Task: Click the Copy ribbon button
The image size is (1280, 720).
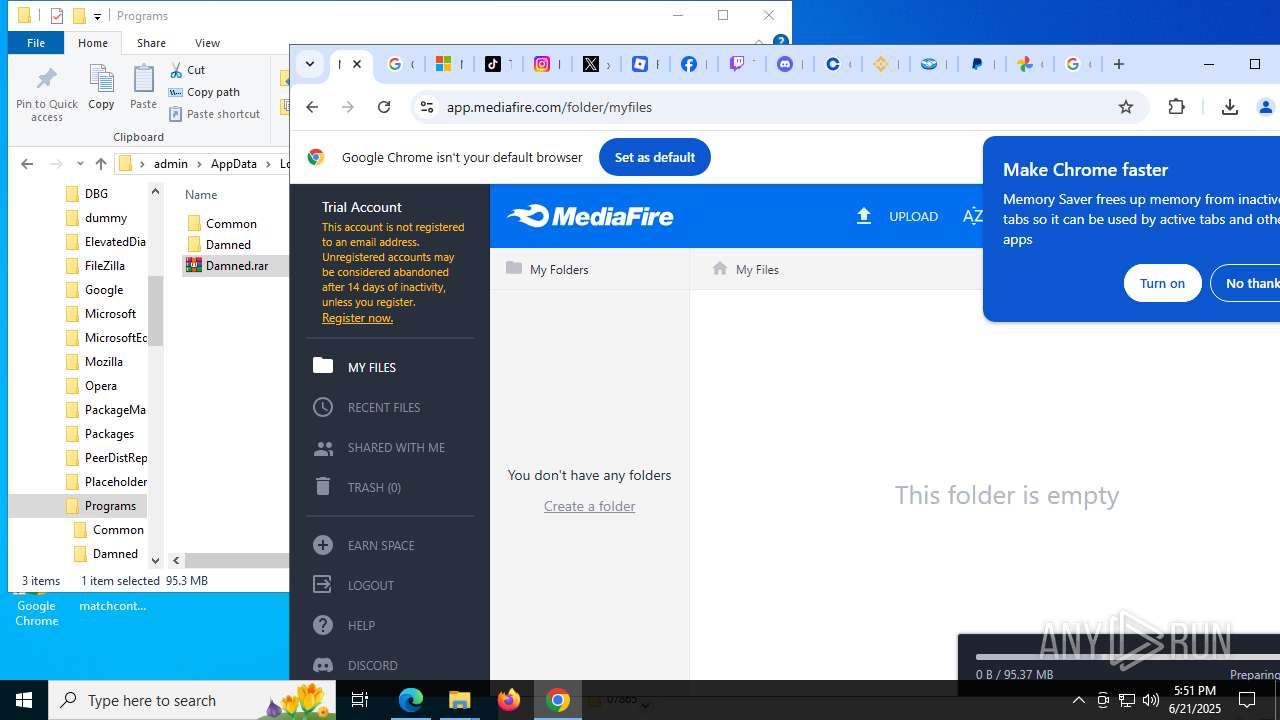Action: (x=101, y=87)
